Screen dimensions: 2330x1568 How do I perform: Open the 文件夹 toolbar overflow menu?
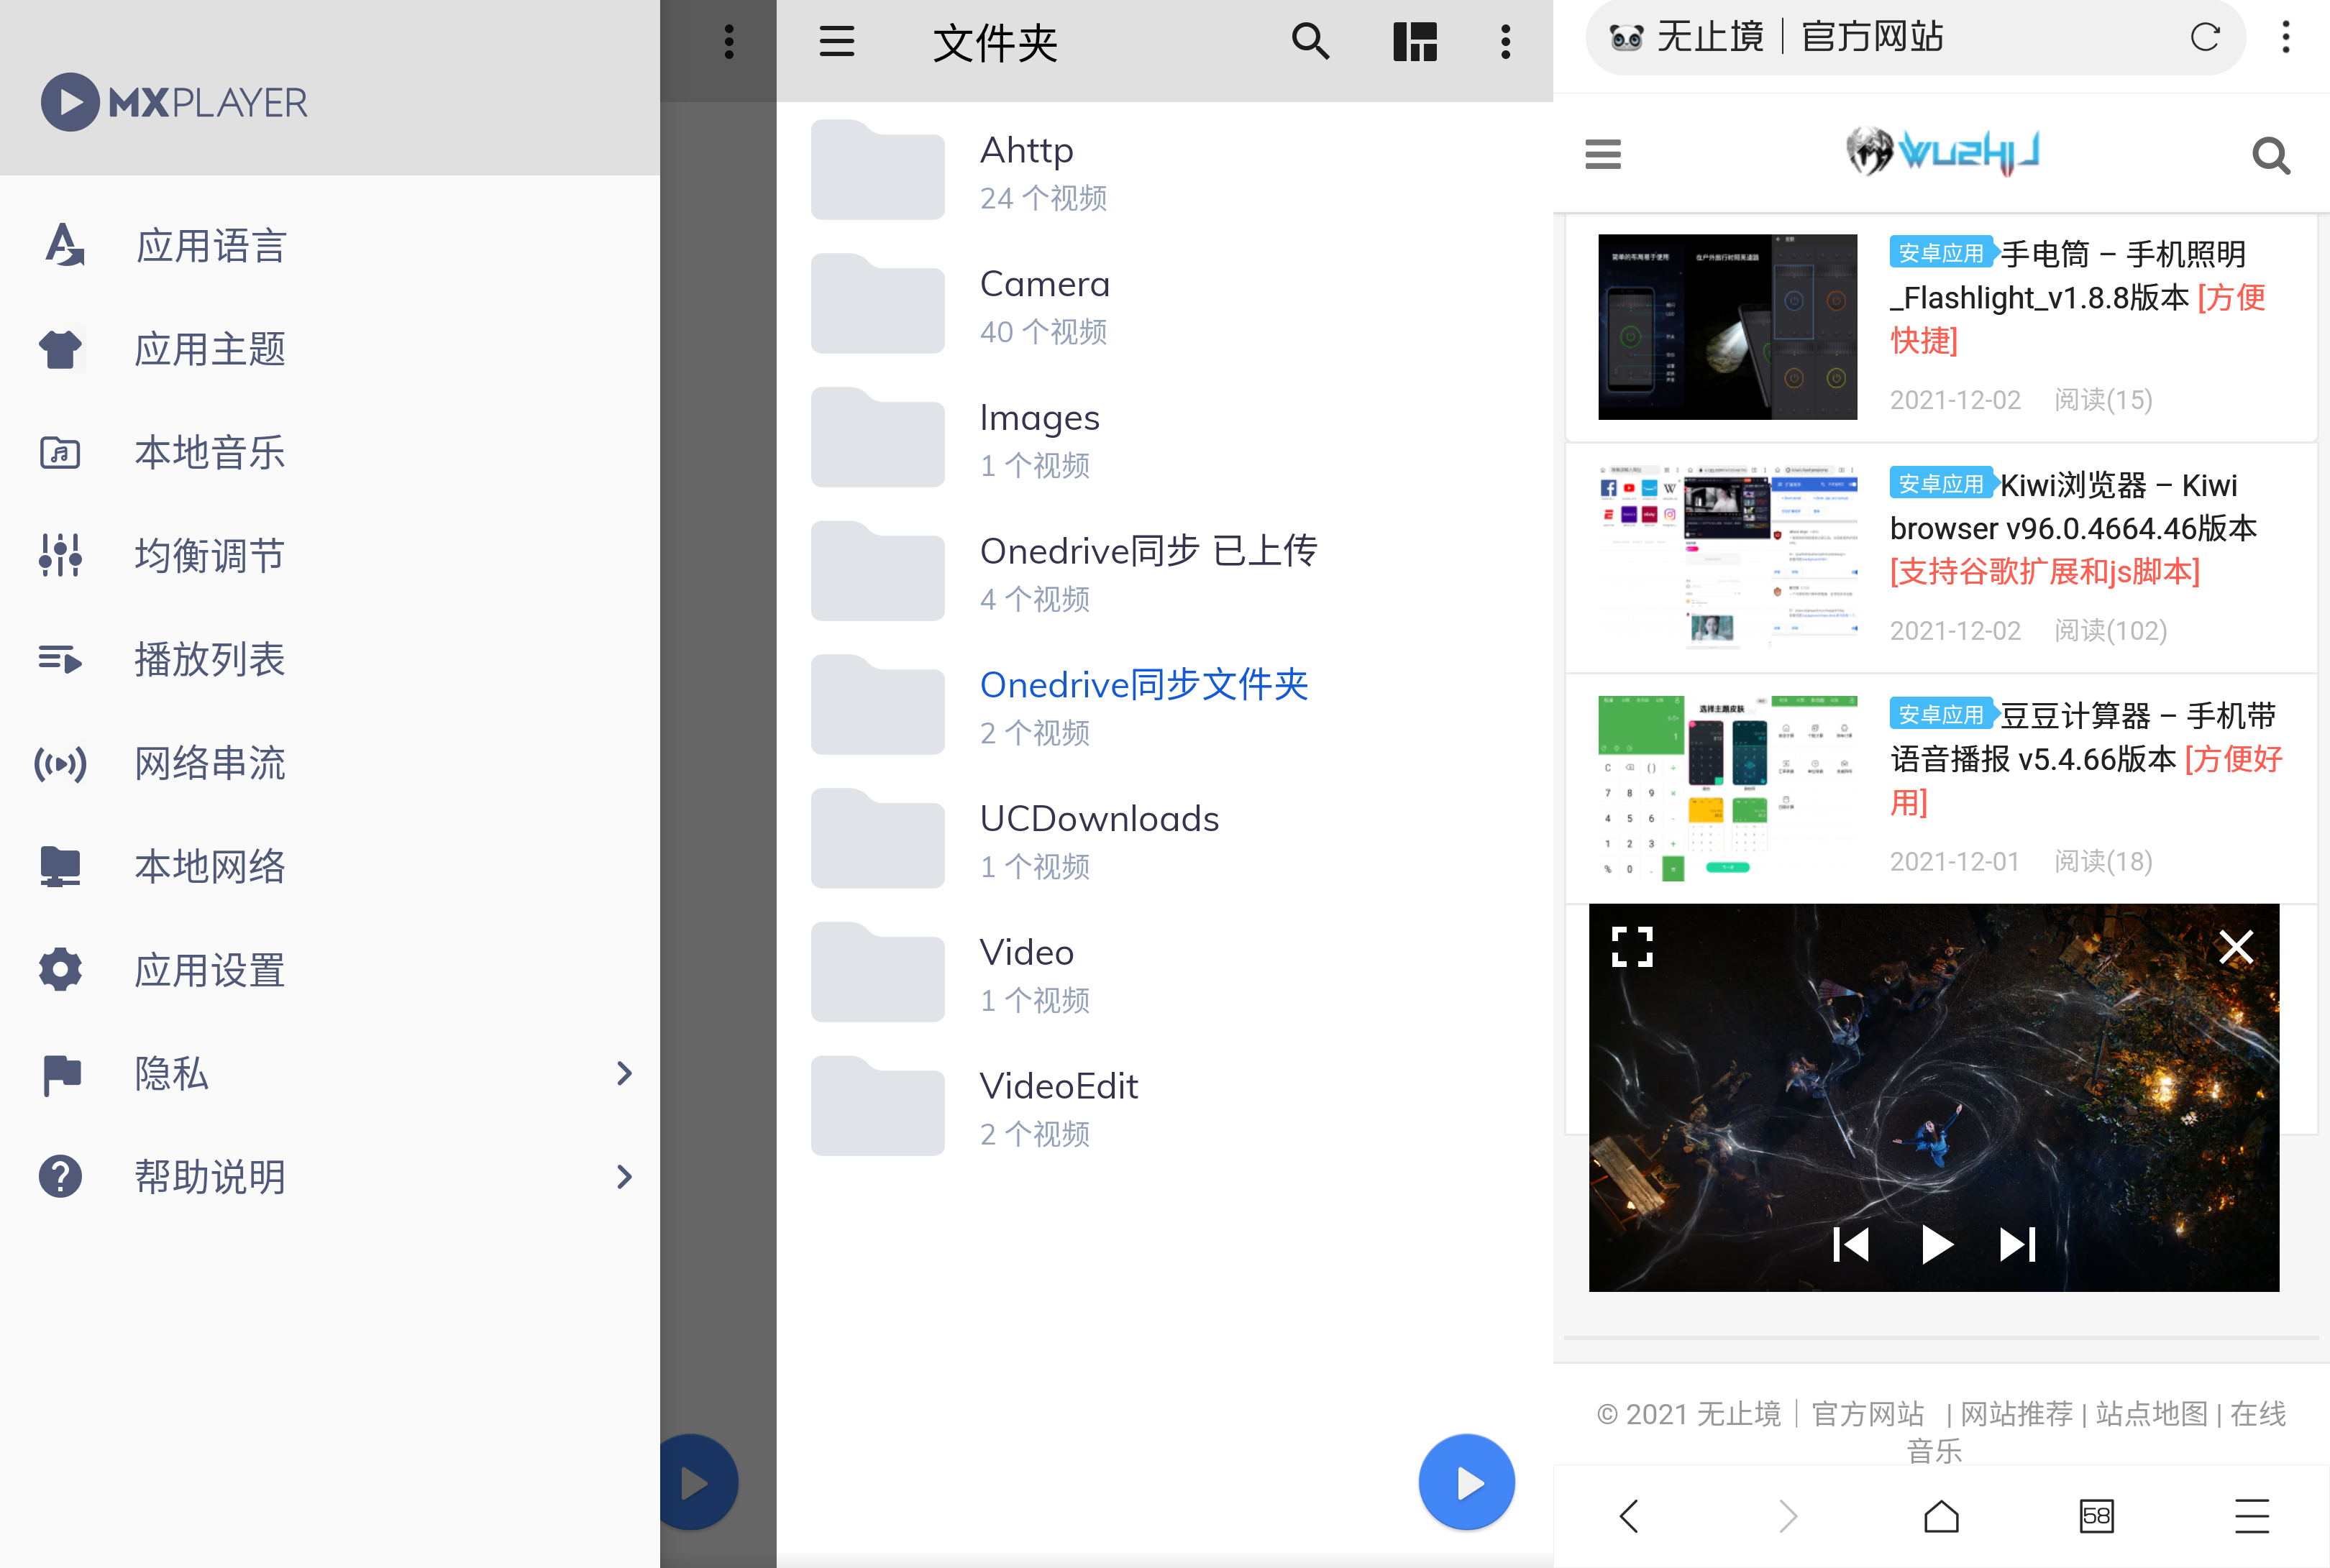(x=1505, y=42)
